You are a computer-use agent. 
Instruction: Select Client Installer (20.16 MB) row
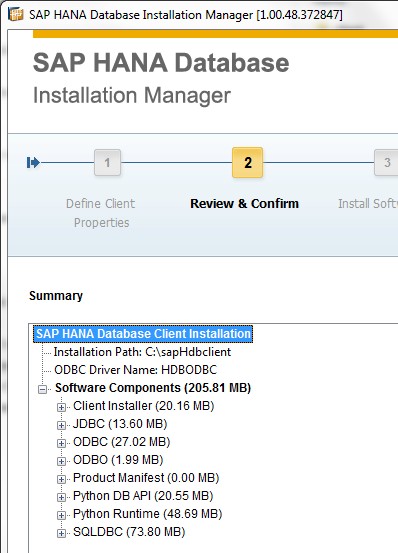pyautogui.click(x=143, y=406)
